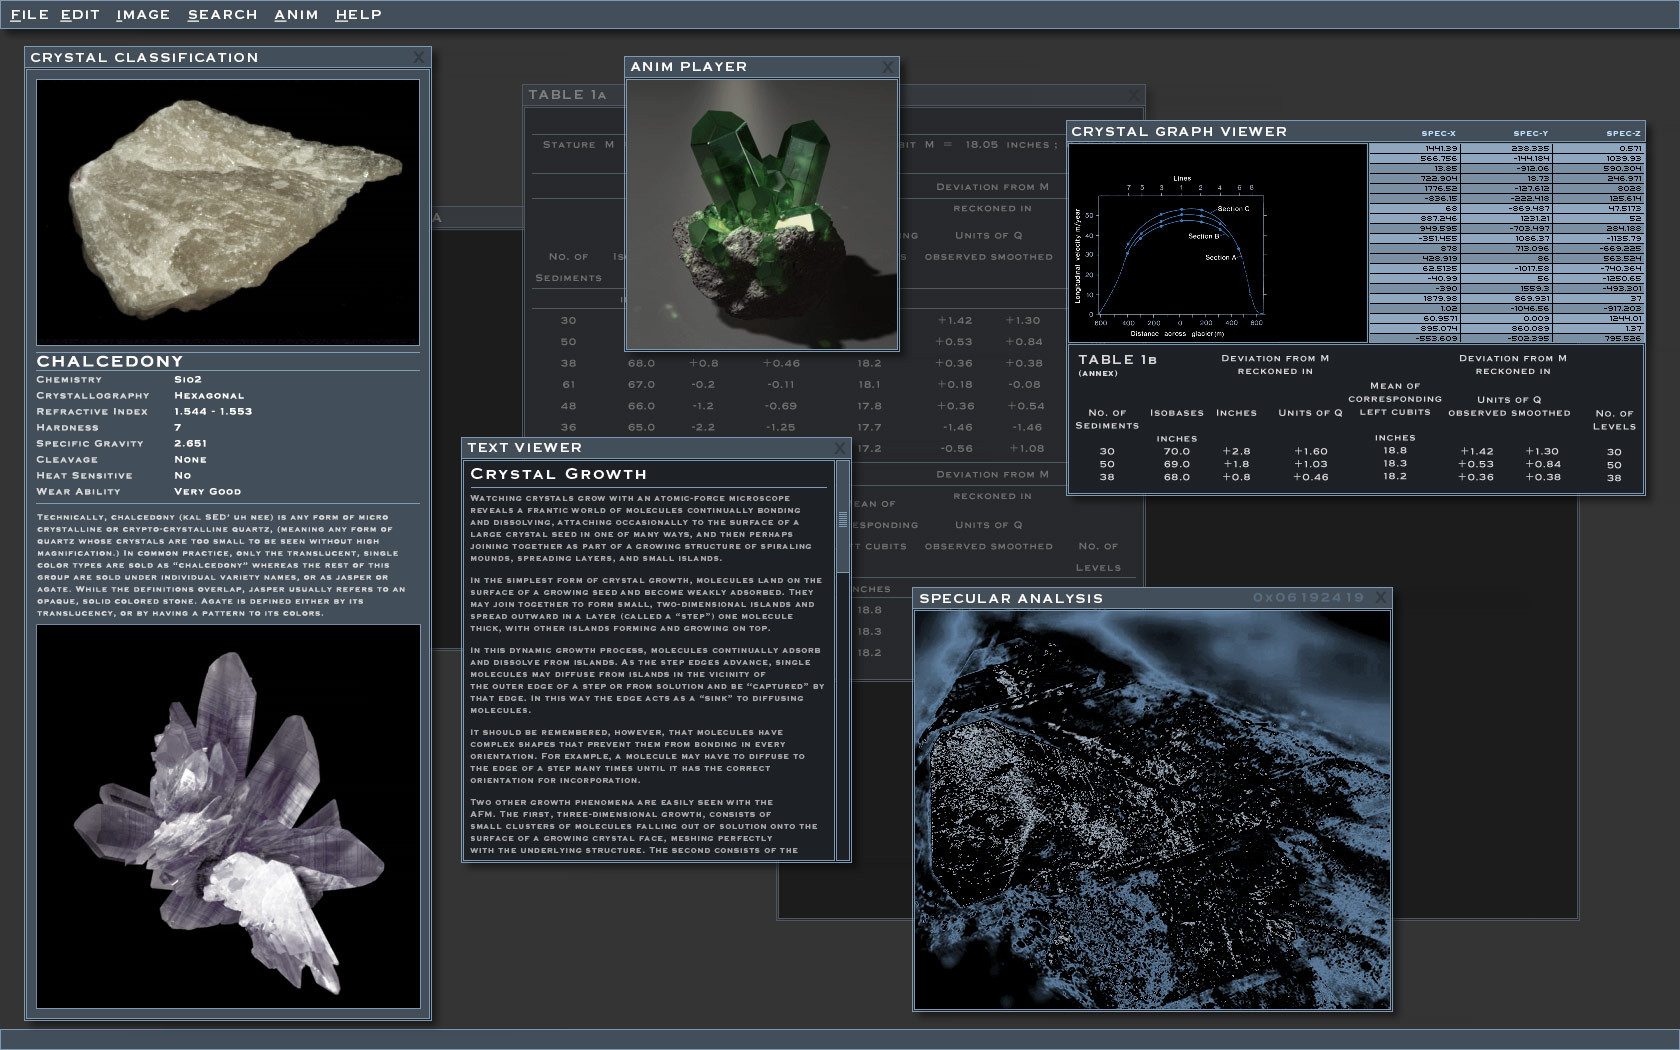Close the Crystal Classification window
1680x1050 pixels.
(x=419, y=58)
